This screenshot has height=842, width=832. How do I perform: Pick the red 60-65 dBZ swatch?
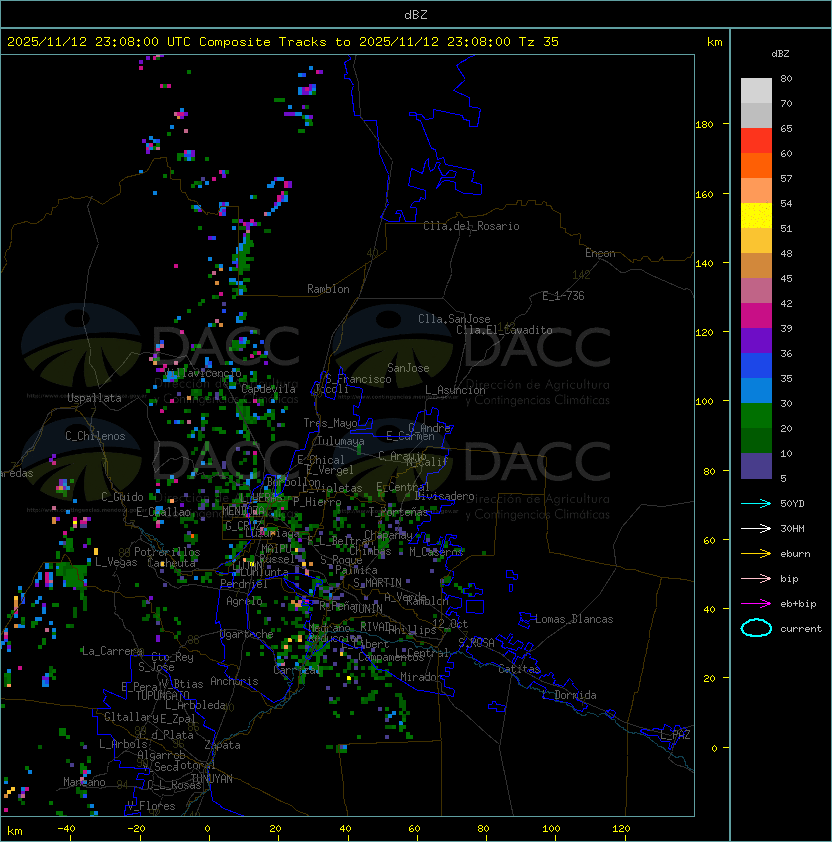tap(756, 141)
